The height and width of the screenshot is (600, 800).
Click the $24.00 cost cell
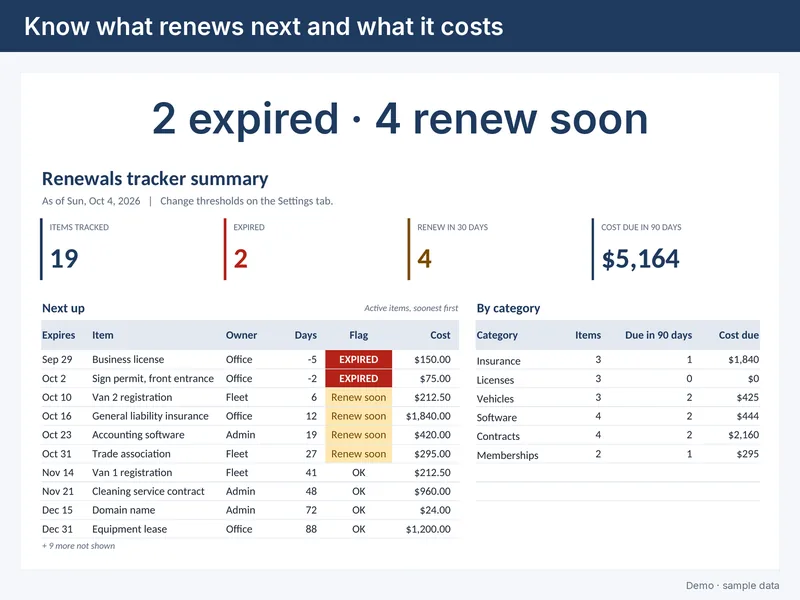[x=435, y=510]
